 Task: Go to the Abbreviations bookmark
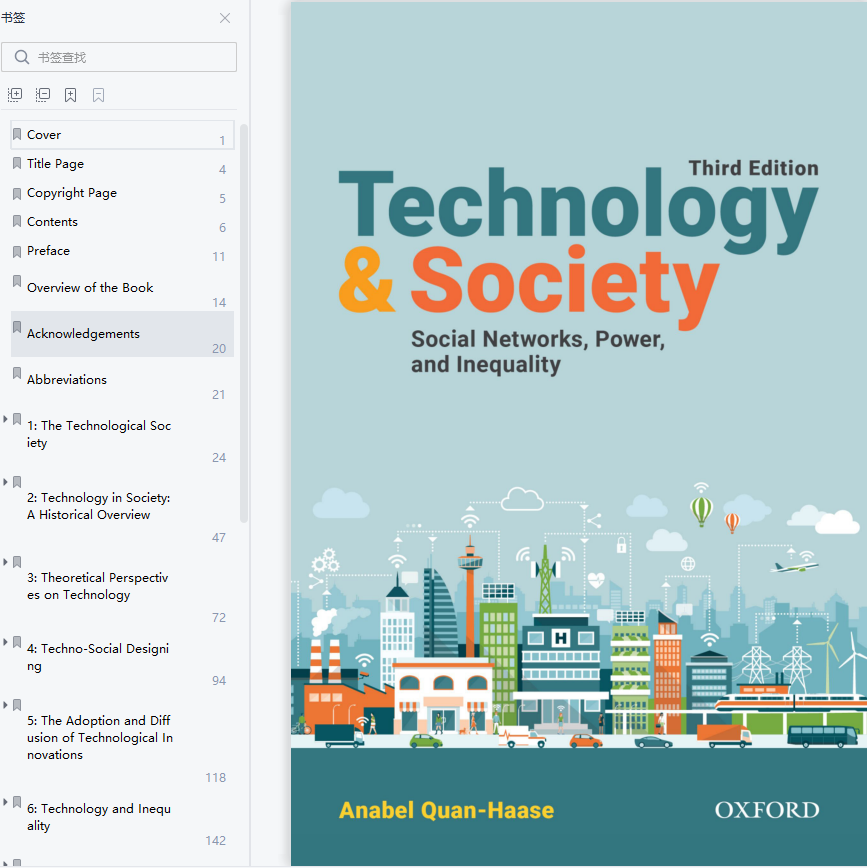point(122,380)
